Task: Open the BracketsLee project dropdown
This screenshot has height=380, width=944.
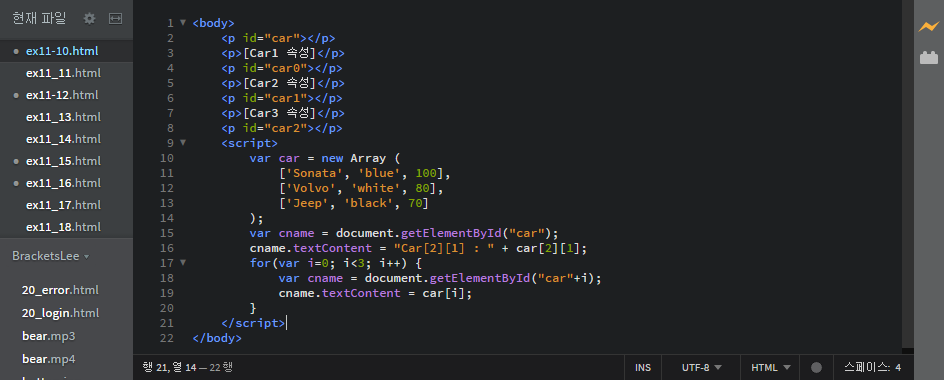Action: click(51, 256)
